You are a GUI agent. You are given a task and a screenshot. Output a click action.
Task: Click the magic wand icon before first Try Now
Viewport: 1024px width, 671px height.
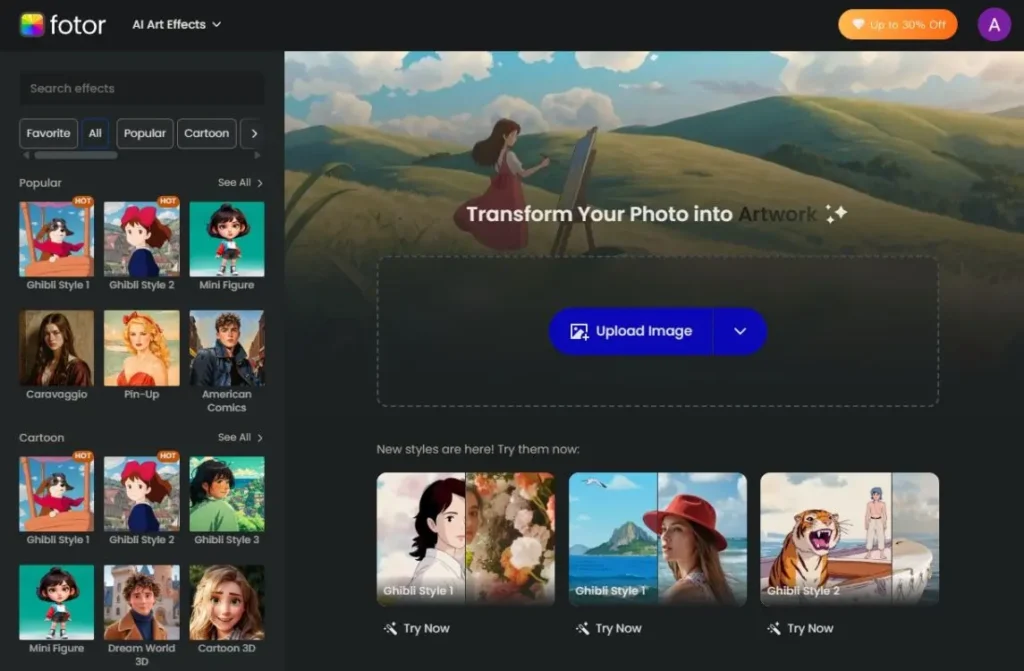tap(389, 628)
